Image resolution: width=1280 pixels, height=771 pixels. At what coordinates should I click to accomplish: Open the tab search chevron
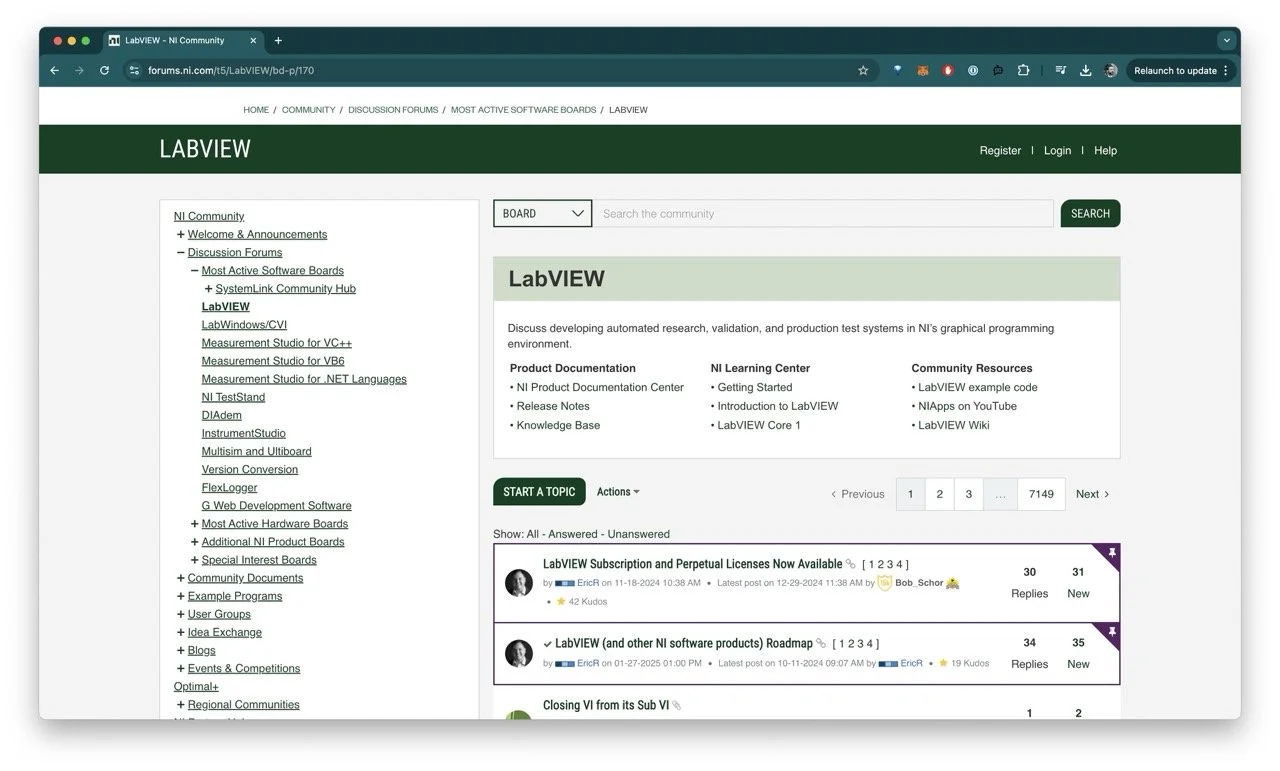click(1226, 41)
